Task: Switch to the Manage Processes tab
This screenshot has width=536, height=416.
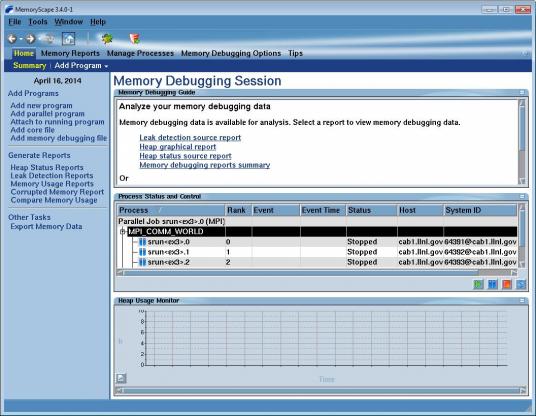Action: click(140, 53)
